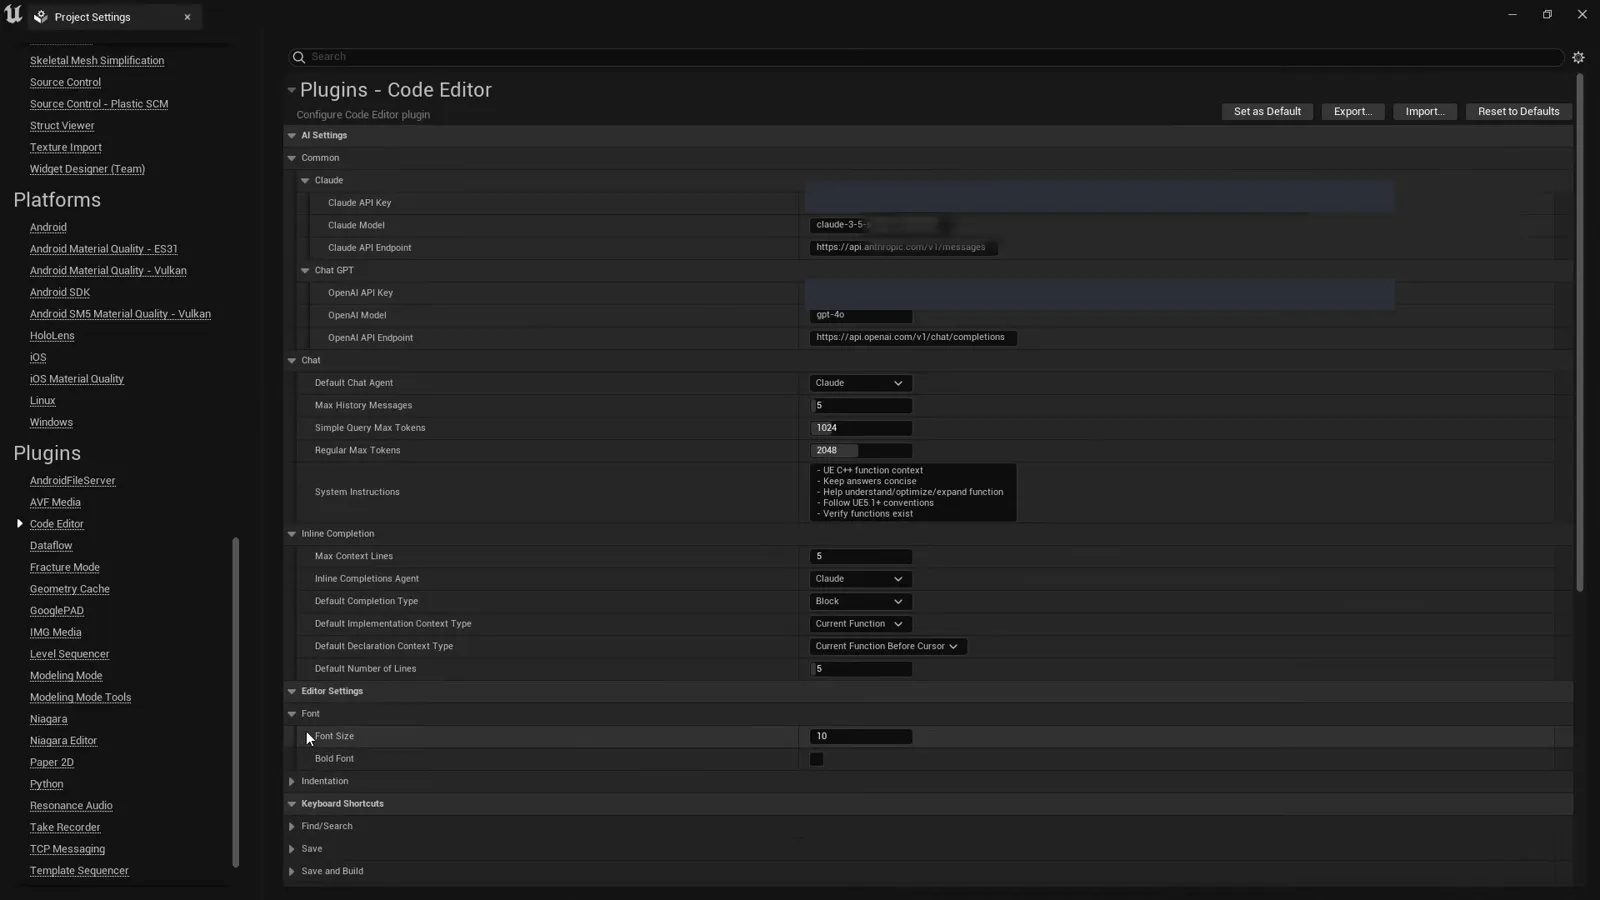Click the OpenAI API Endpoint field
Screen dimensions: 1600x900
[x=913, y=338]
